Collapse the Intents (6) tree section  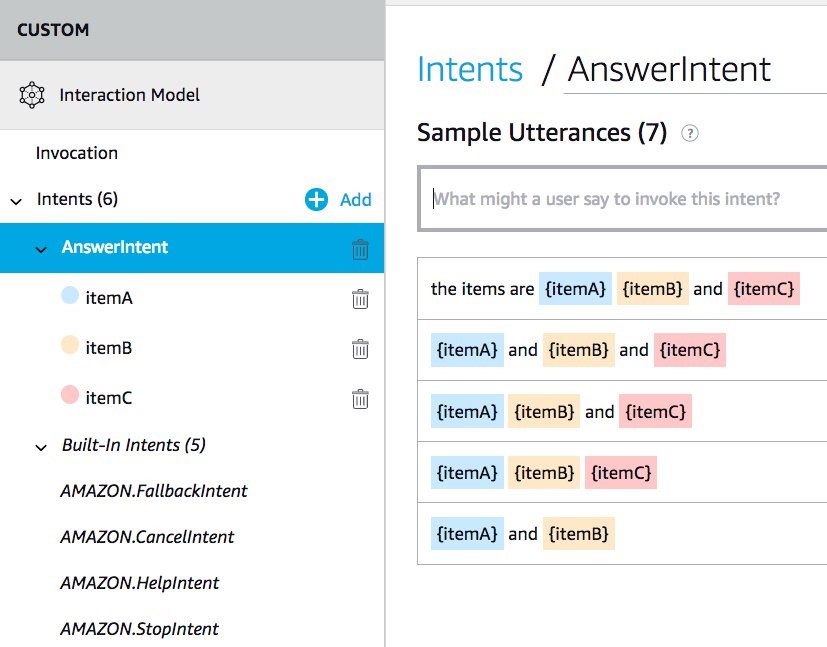tap(16, 201)
